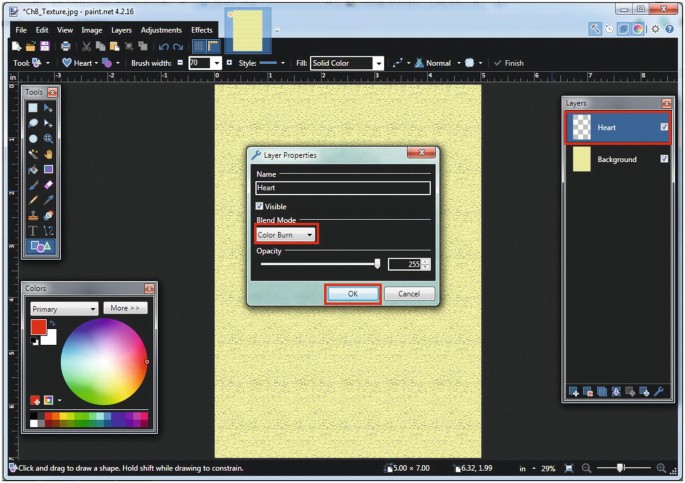
Task: Click OK in Layer Properties dialog
Action: tap(352, 294)
